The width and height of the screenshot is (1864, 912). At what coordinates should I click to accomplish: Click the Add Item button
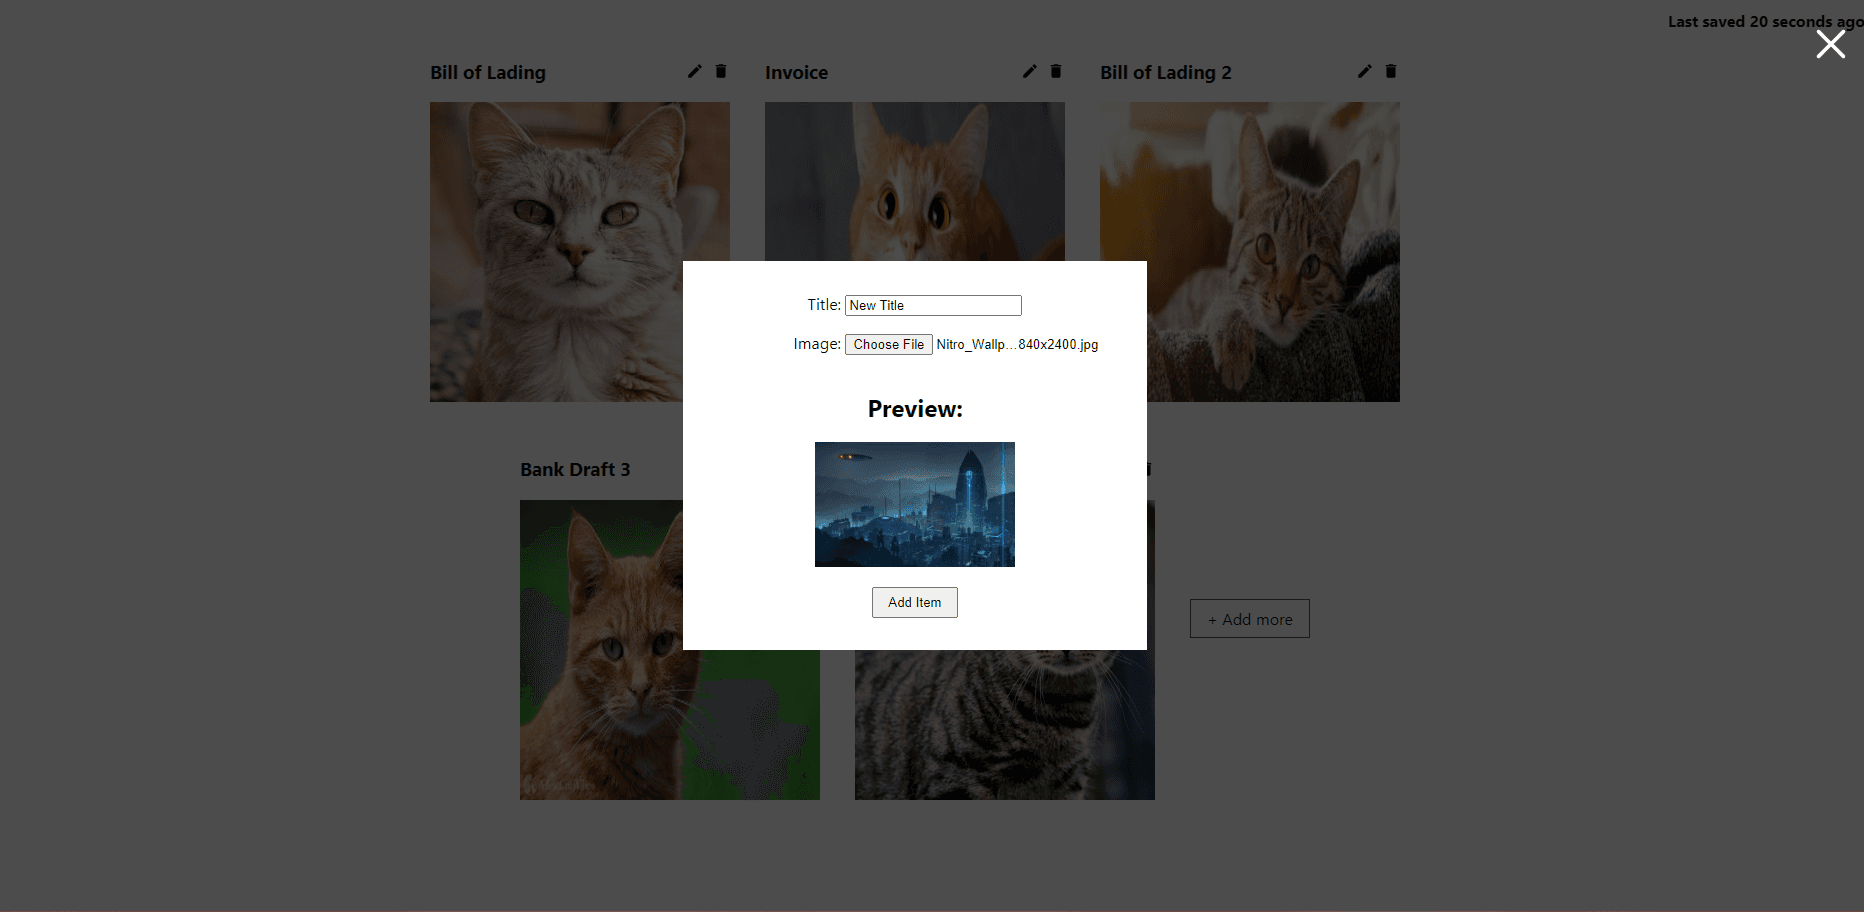[915, 602]
